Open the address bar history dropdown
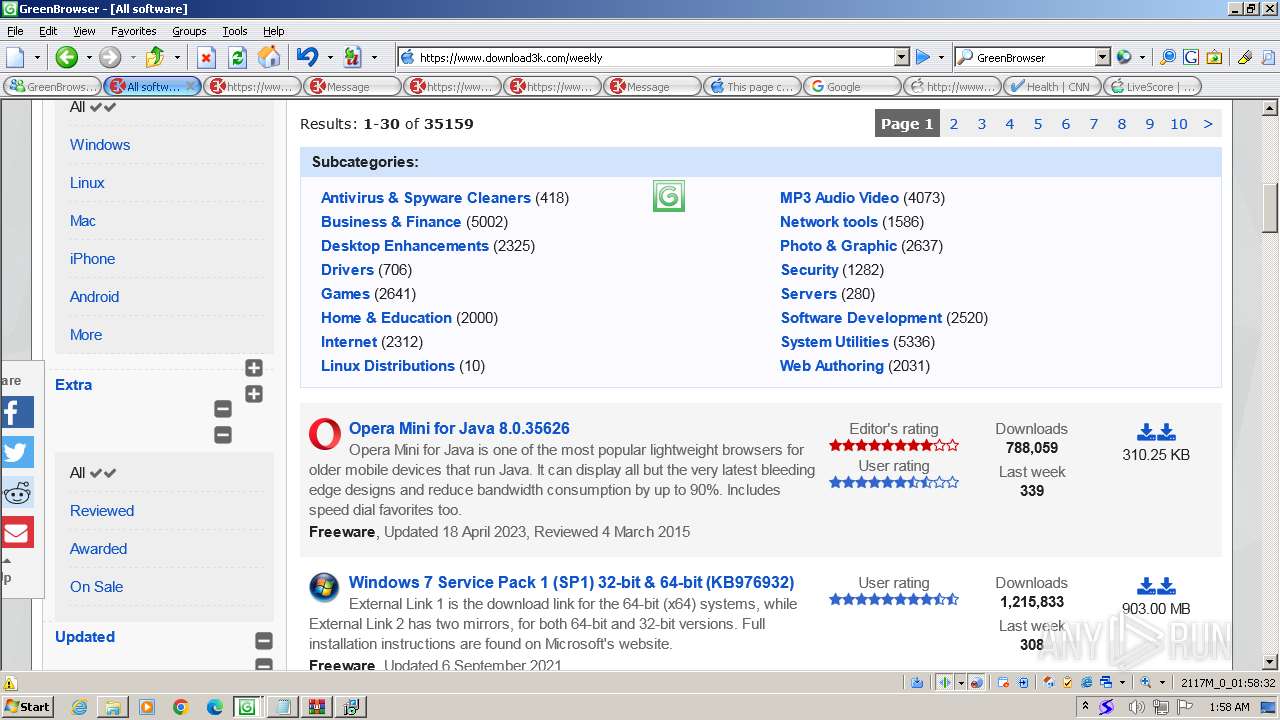 901,57
